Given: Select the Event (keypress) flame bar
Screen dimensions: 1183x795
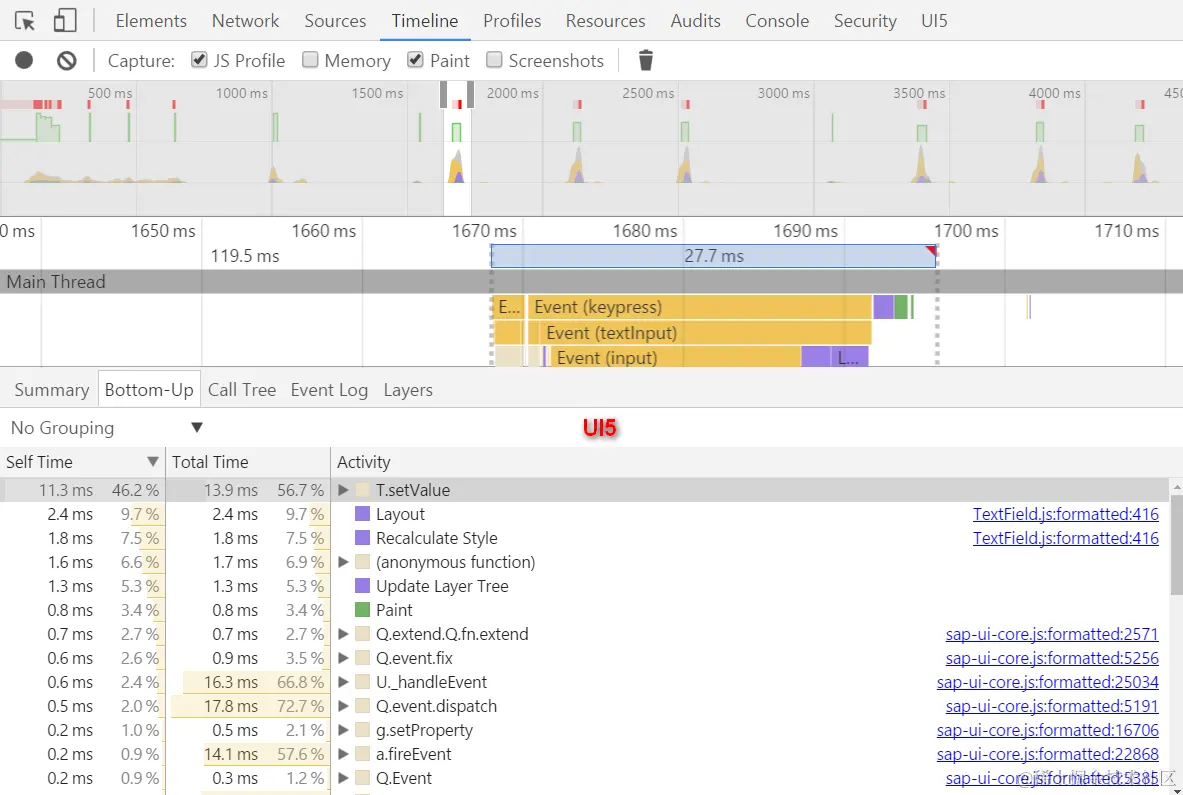Looking at the screenshot, I should (699, 307).
